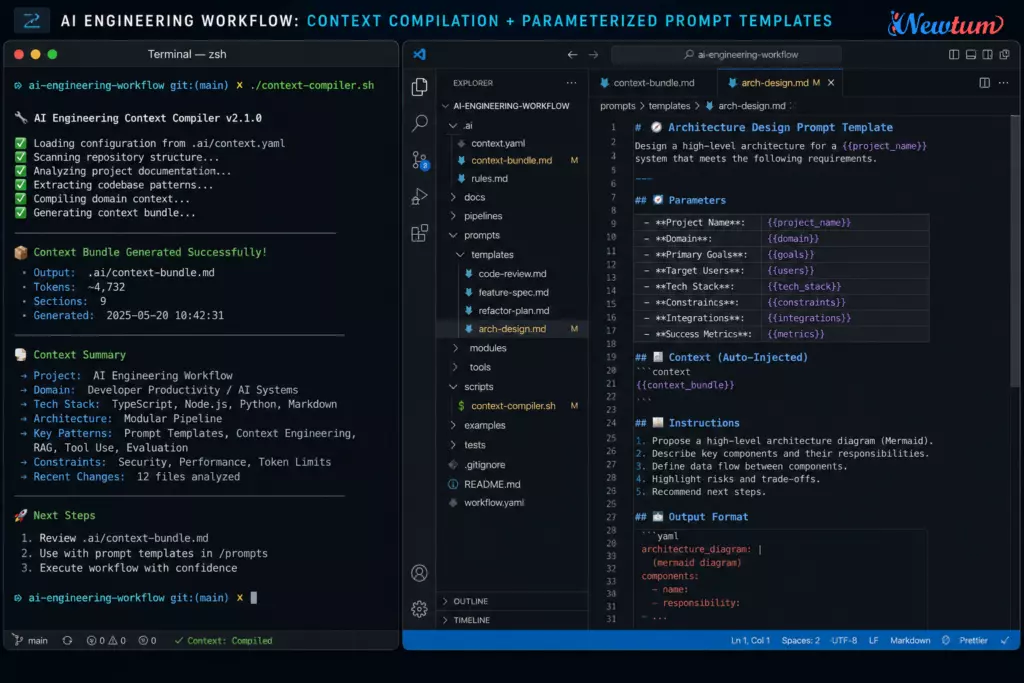Click the Context: Compiled status in terminal
The image size is (1024, 683).
223,641
